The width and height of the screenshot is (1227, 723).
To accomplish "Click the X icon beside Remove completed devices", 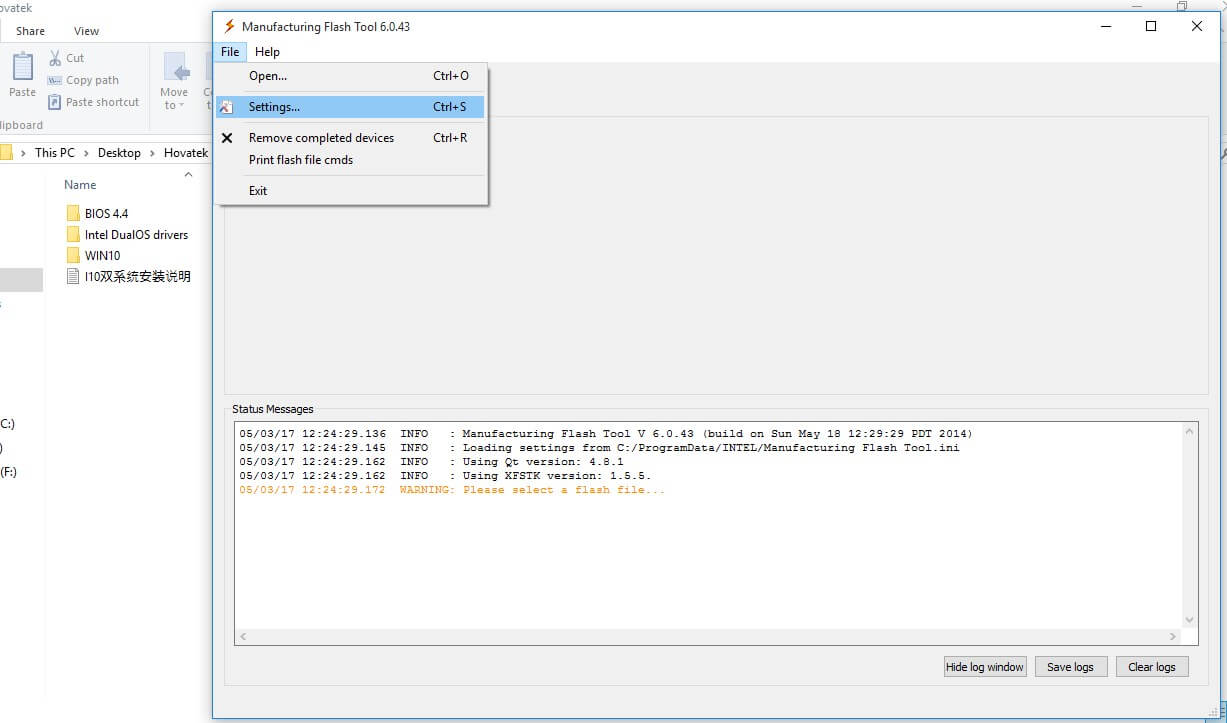I will [228, 137].
